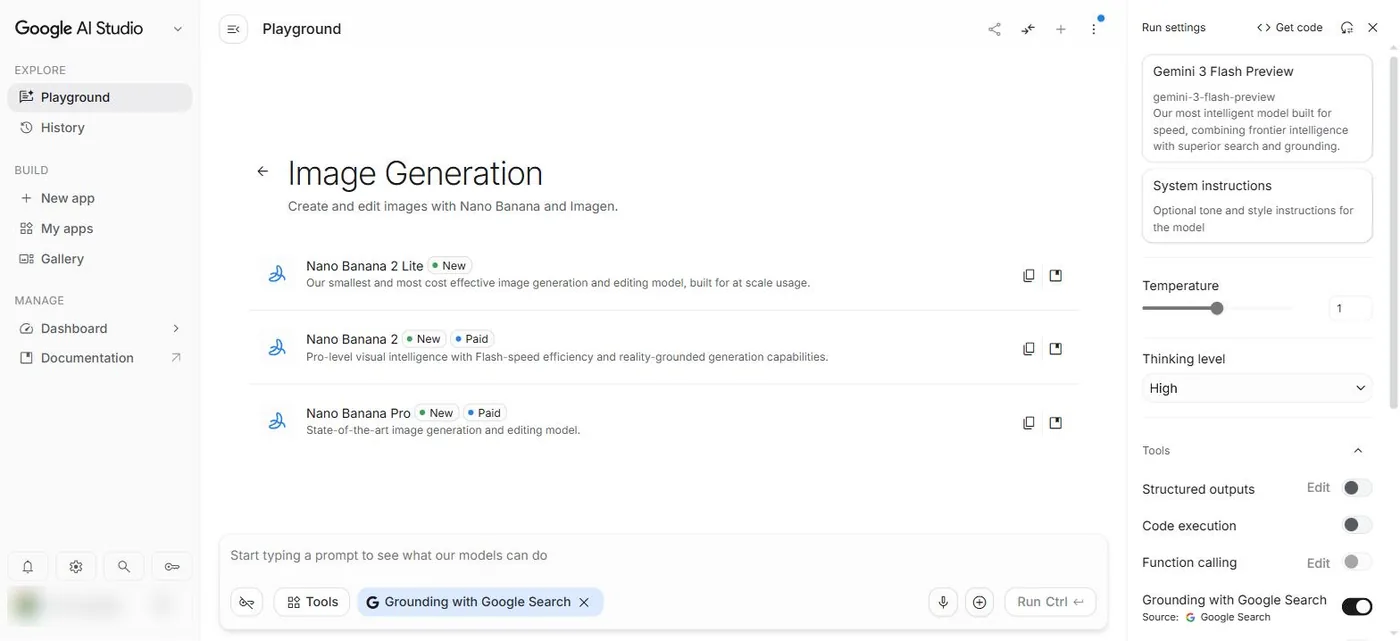The height and width of the screenshot is (641, 1400).
Task: Click the sidebar collapse icon beside Playground title
Action: (x=233, y=29)
